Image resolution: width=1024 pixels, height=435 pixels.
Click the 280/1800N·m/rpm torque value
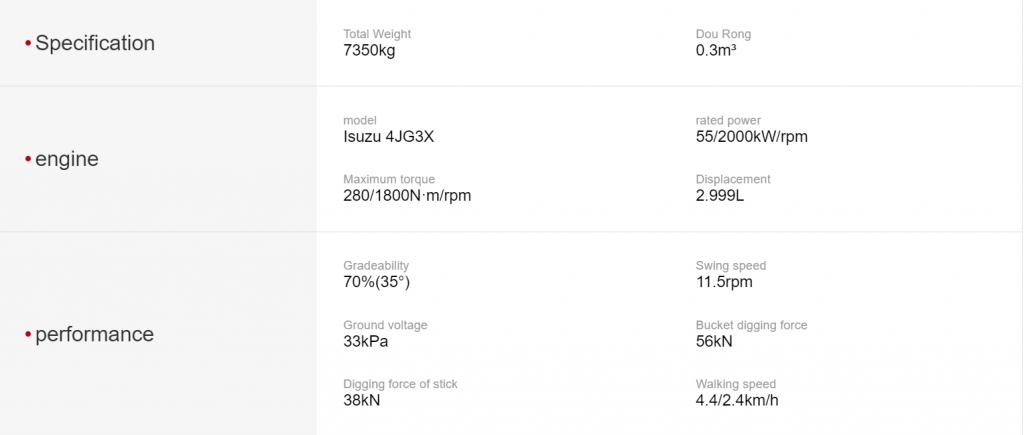(407, 195)
